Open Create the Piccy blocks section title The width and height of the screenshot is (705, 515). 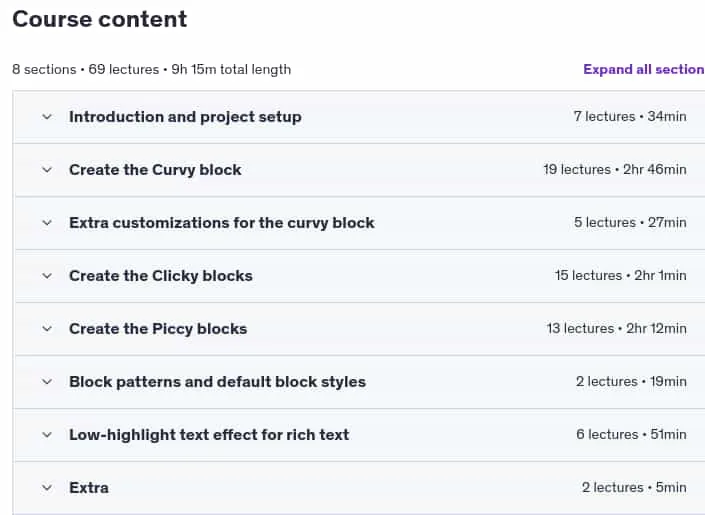[158, 329]
